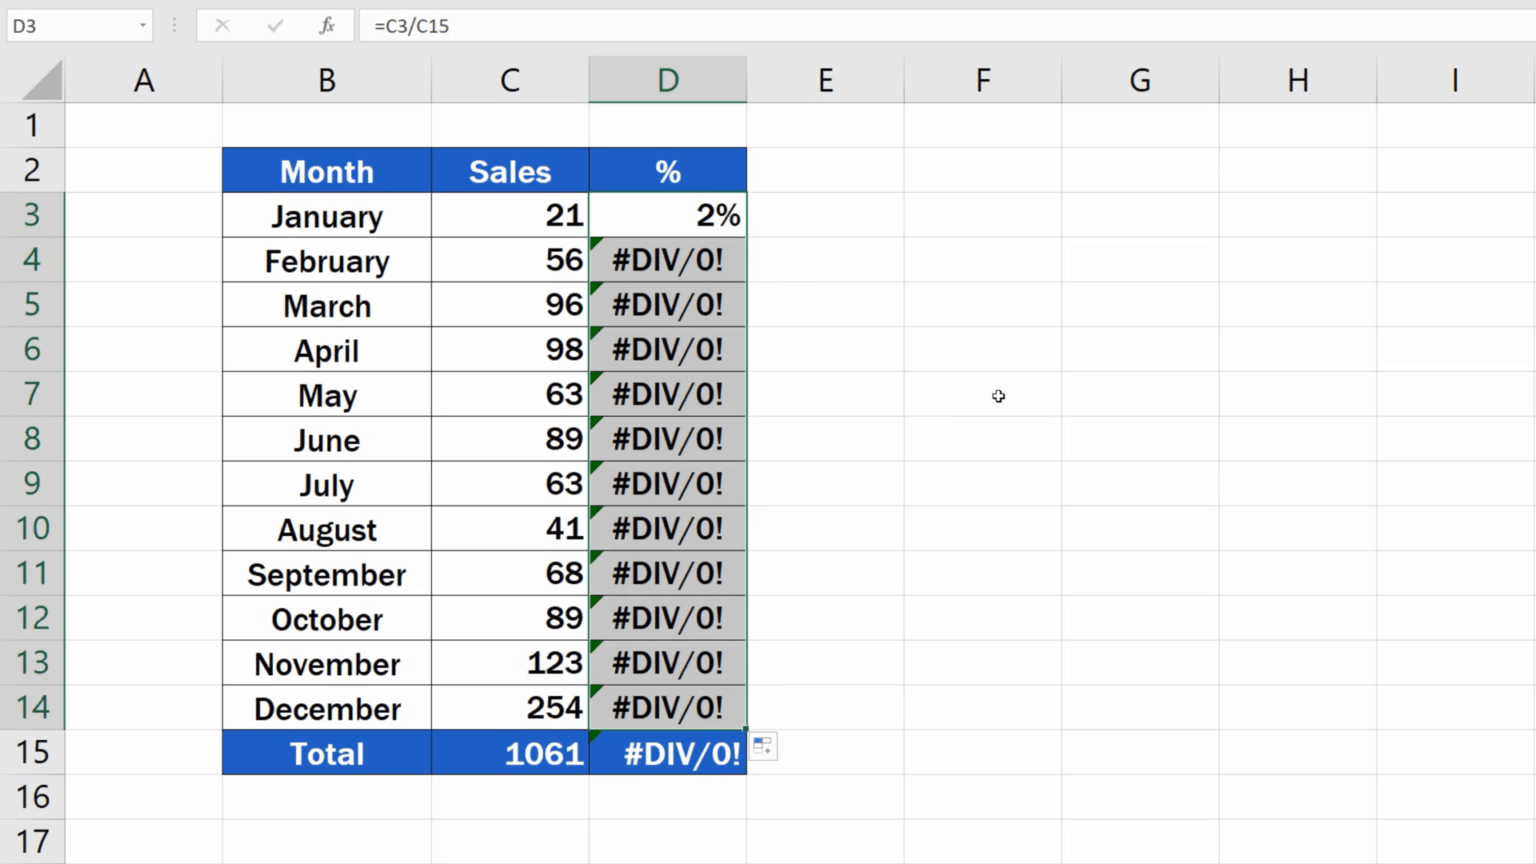Click the Cancel (X) icon beside formula bar
1536x864 pixels.
(x=223, y=25)
